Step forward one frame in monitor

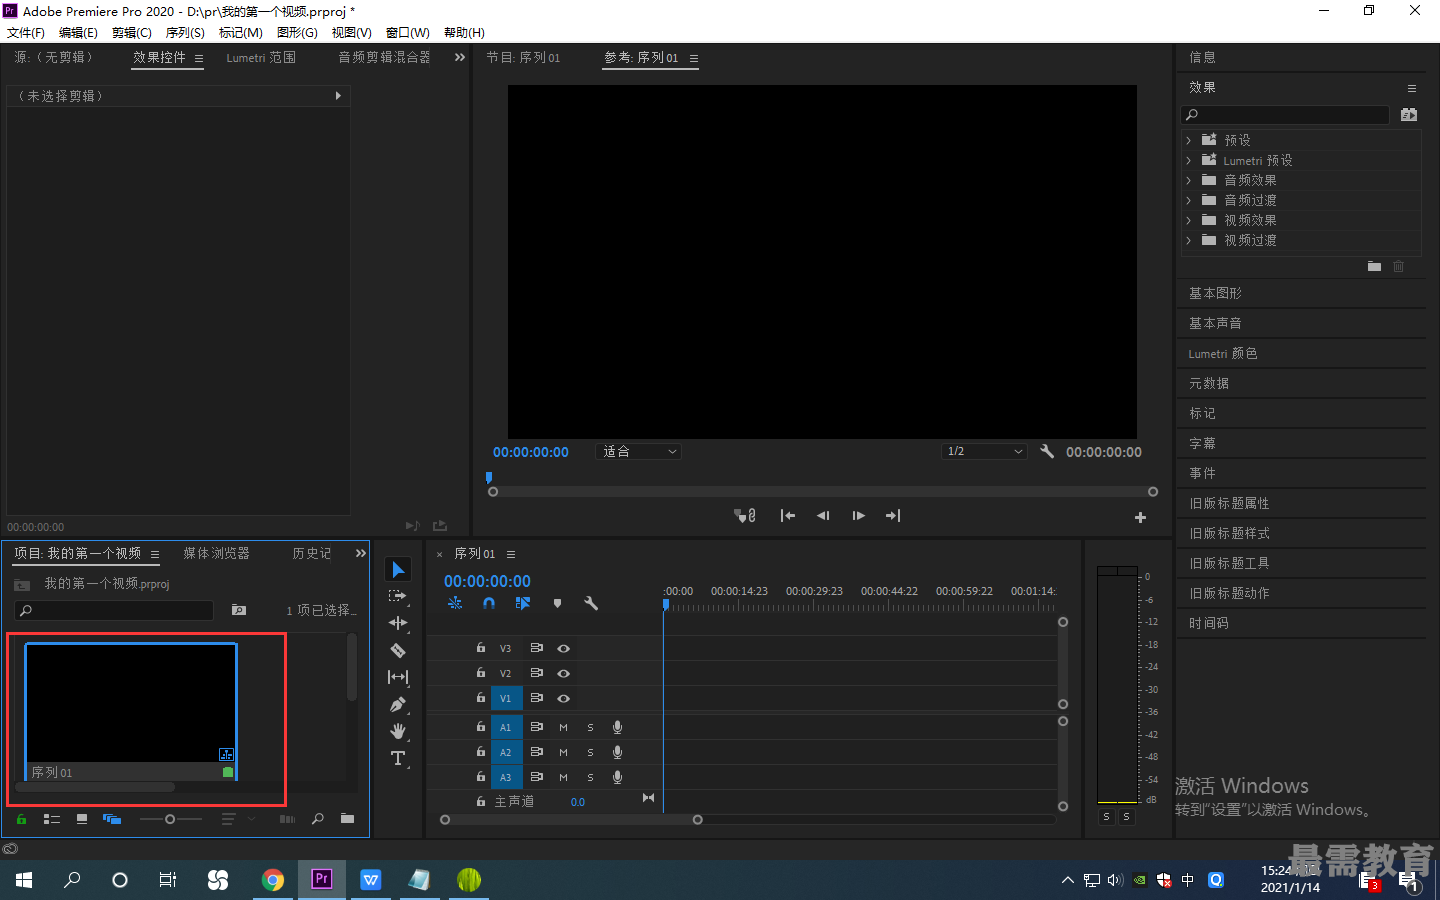pyautogui.click(x=858, y=516)
